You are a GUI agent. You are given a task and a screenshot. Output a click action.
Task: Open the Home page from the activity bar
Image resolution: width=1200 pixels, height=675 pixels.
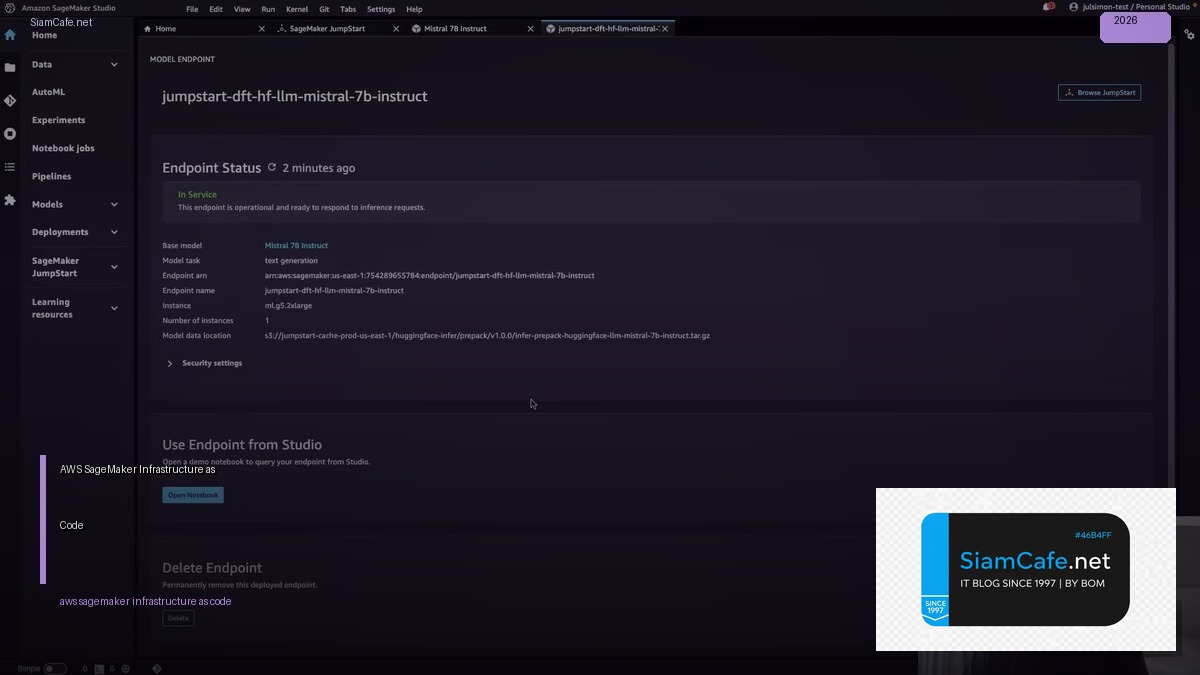point(10,33)
